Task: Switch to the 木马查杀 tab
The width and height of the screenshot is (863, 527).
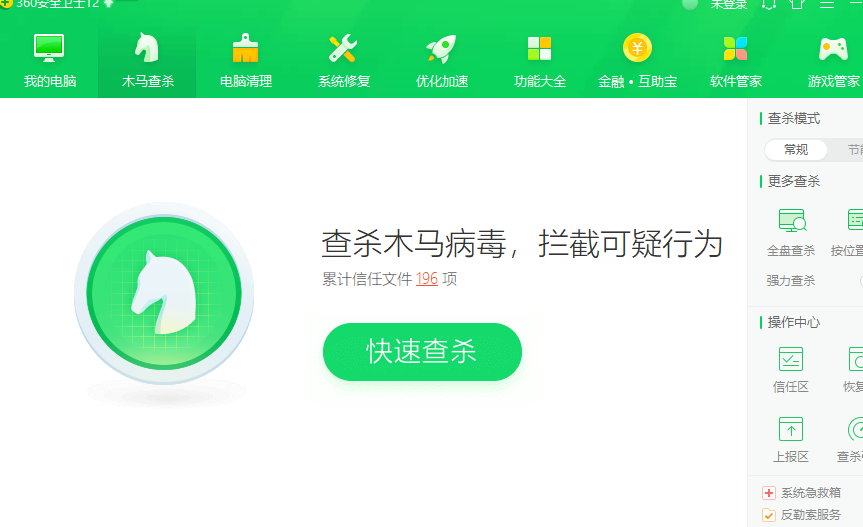Action: click(x=148, y=61)
